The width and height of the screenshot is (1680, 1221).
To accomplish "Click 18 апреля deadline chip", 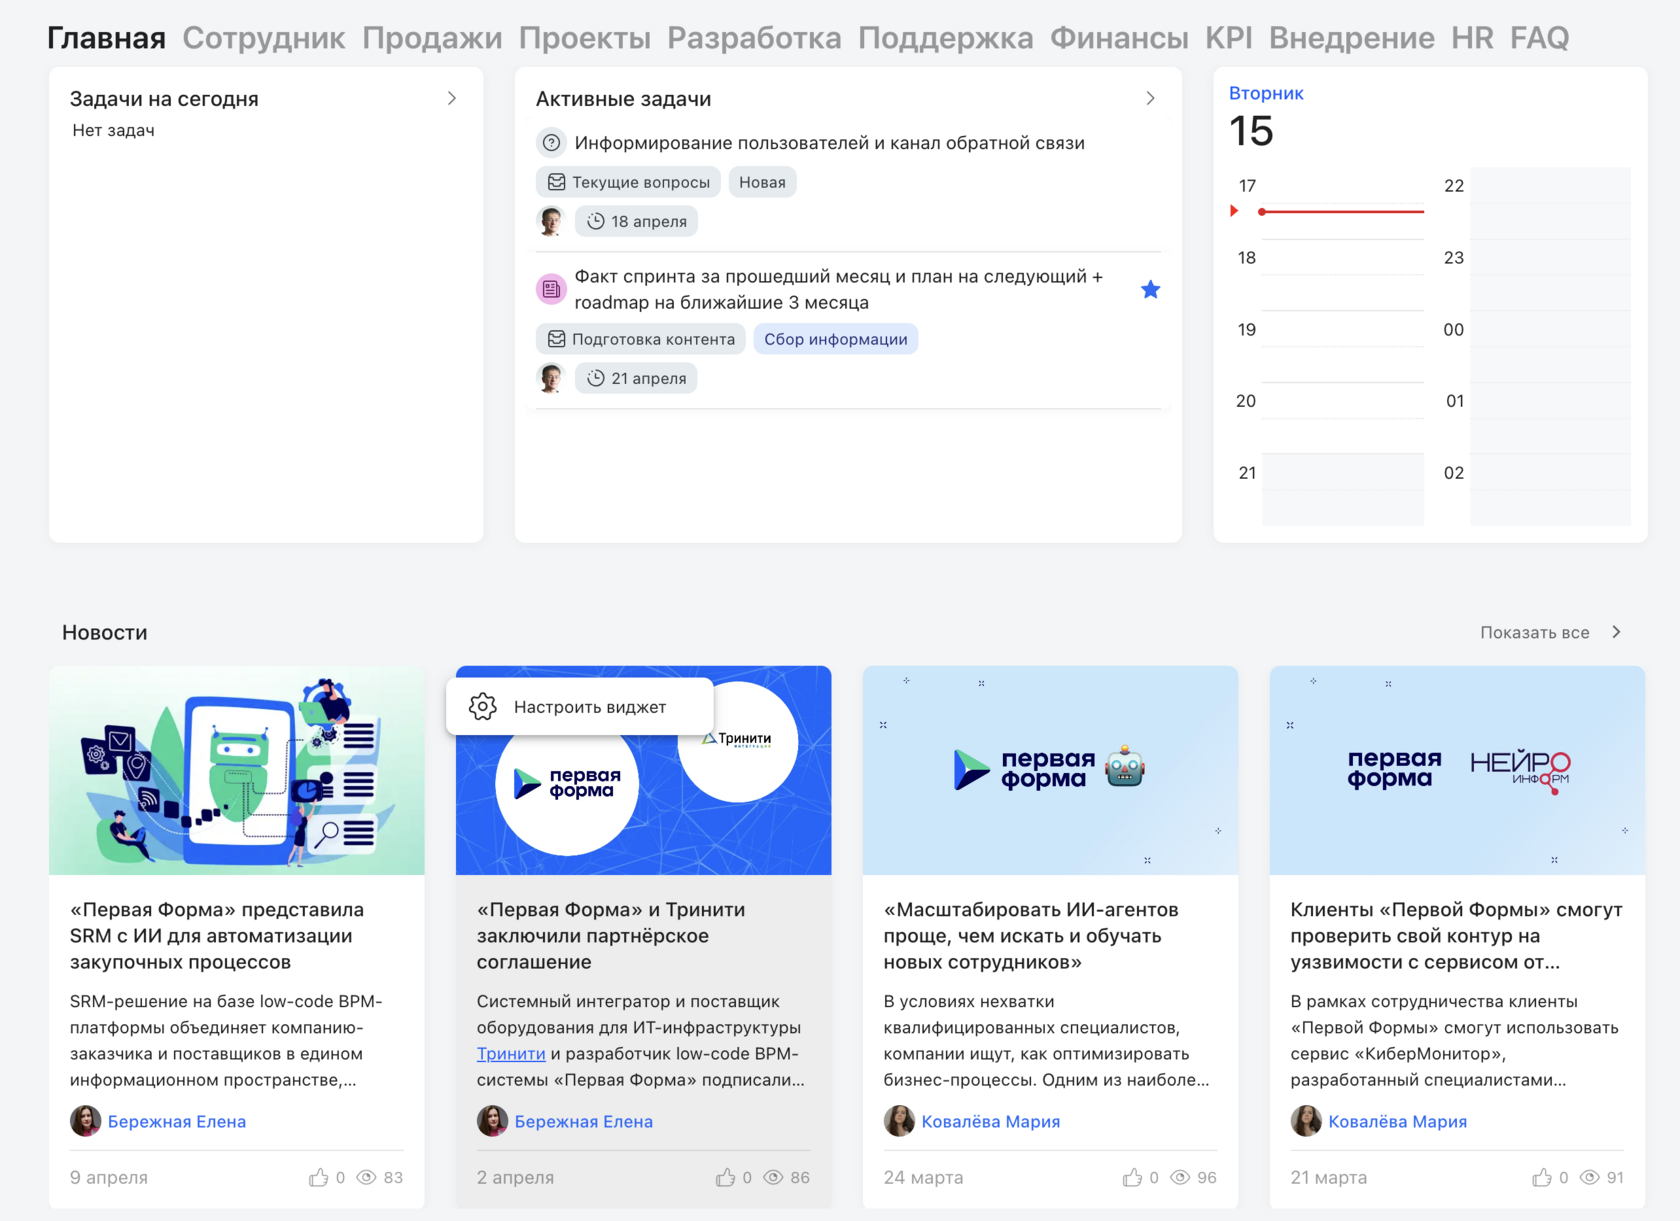I will pos(636,221).
